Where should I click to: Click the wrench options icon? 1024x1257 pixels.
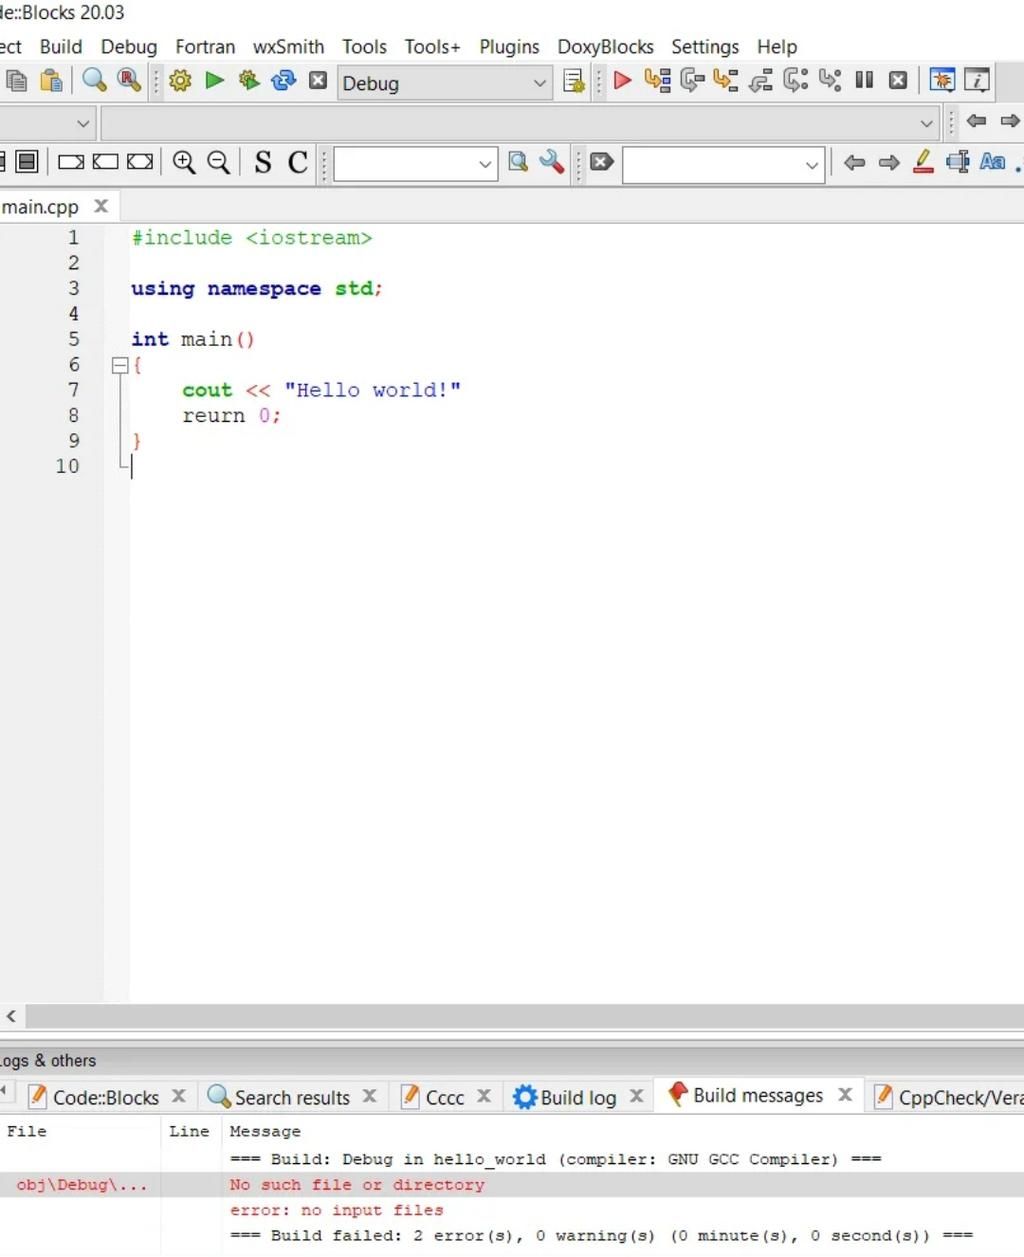[x=552, y=162]
